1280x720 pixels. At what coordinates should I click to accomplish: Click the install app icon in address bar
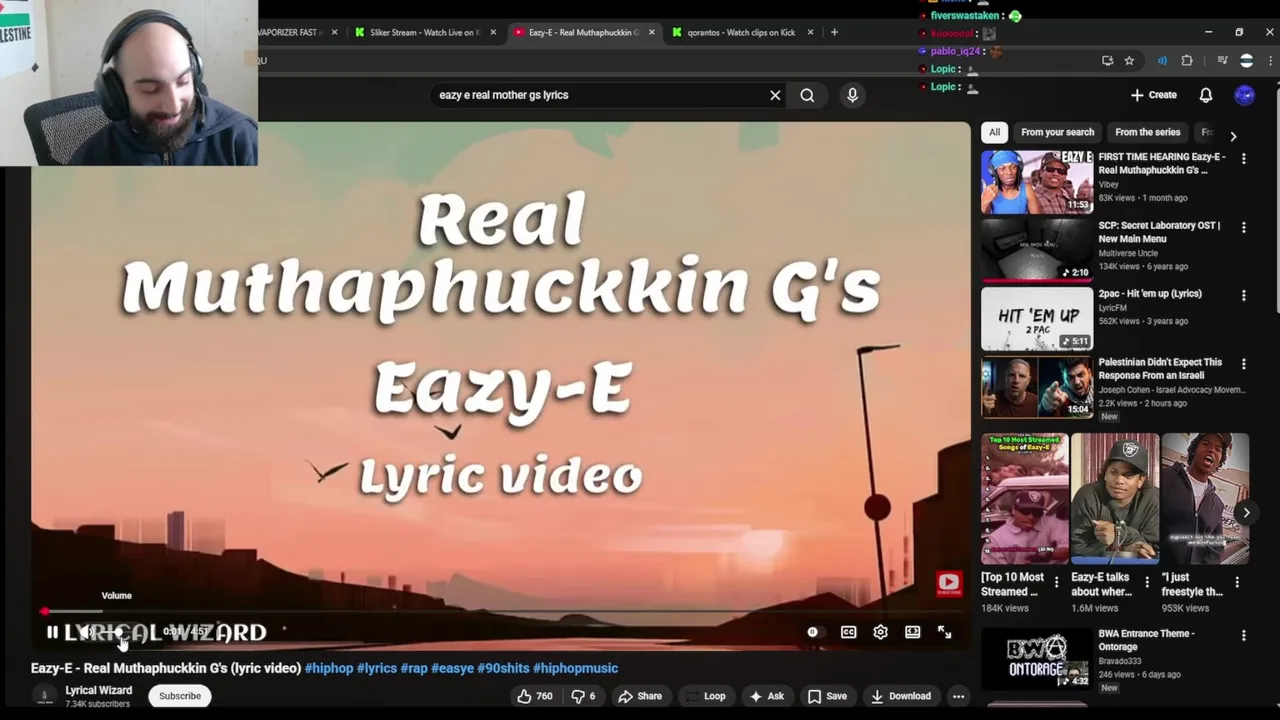tap(1107, 60)
